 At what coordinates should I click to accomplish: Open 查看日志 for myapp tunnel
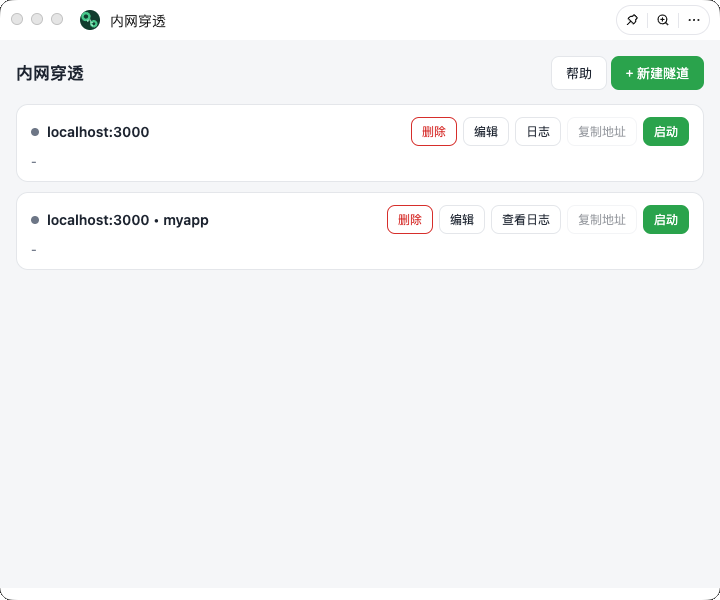(x=526, y=219)
